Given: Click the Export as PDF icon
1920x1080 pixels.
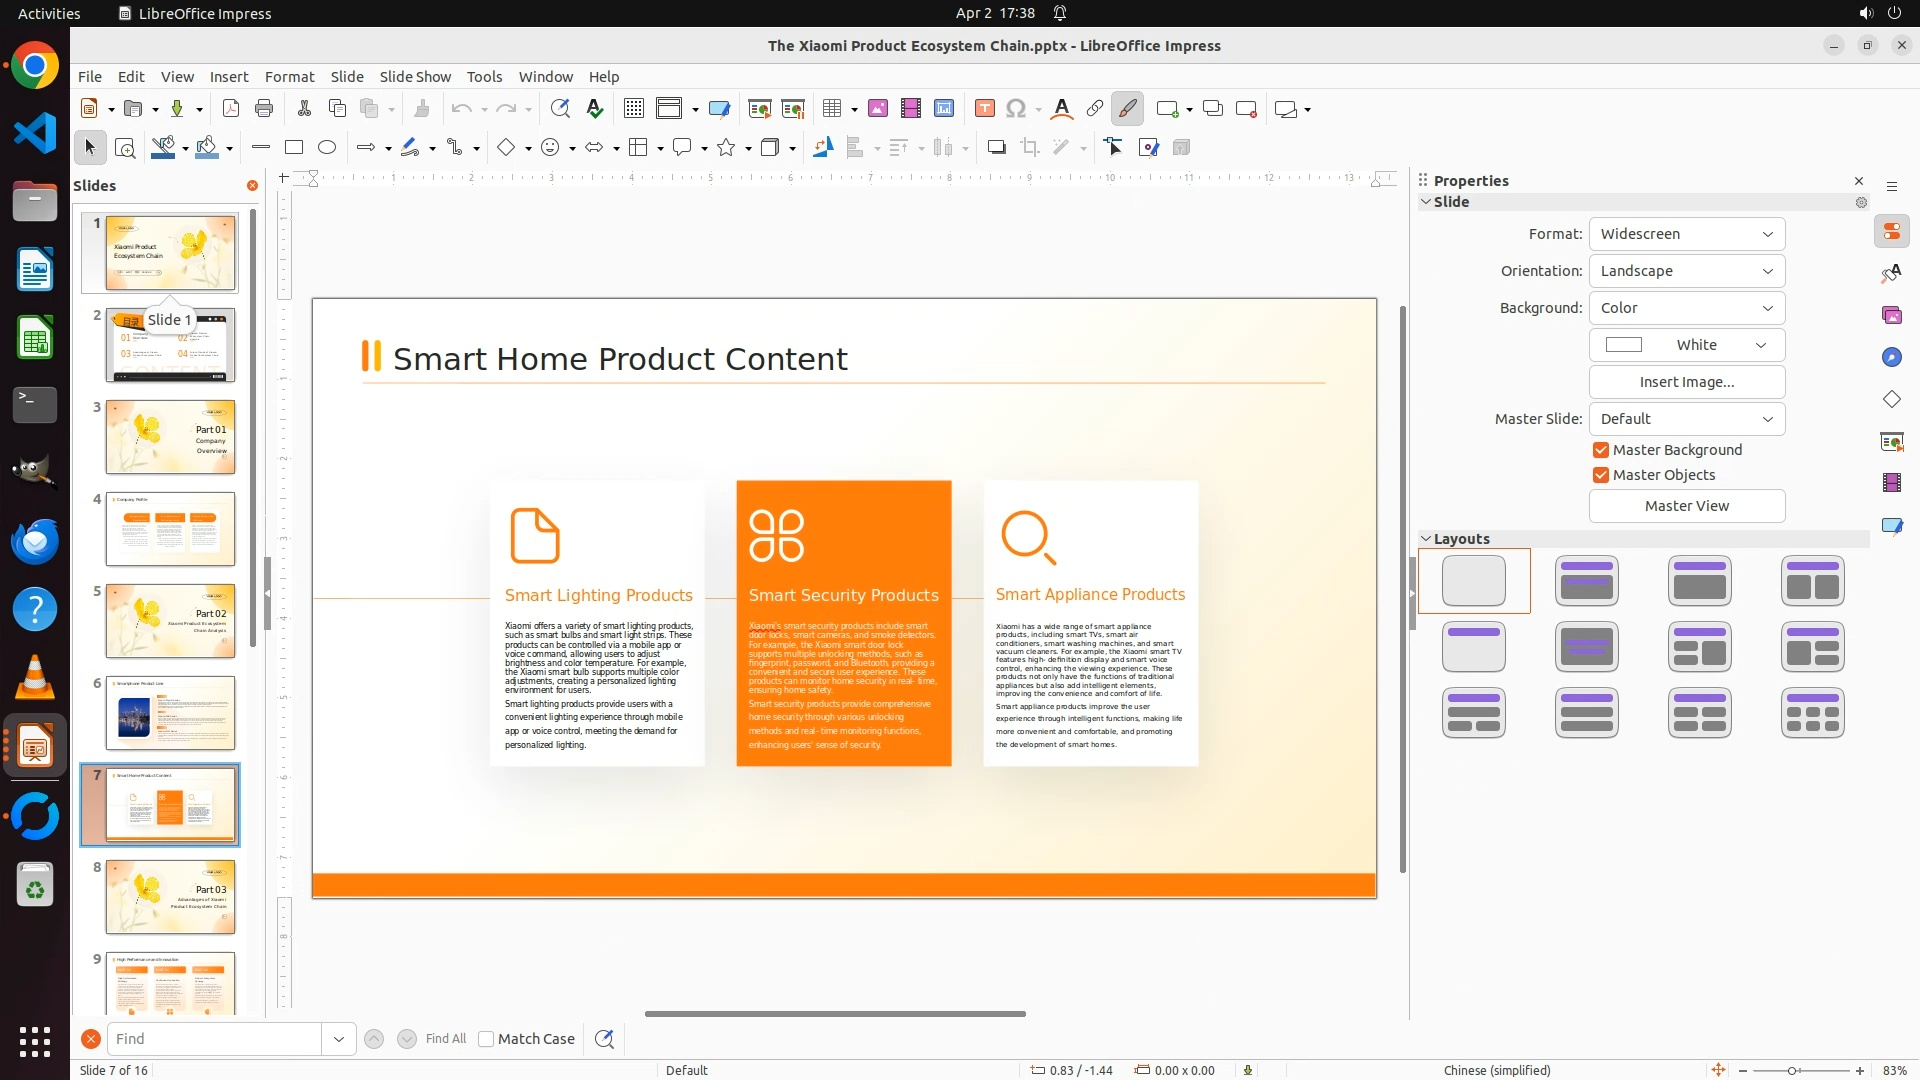Looking at the screenshot, I should pos(231,109).
